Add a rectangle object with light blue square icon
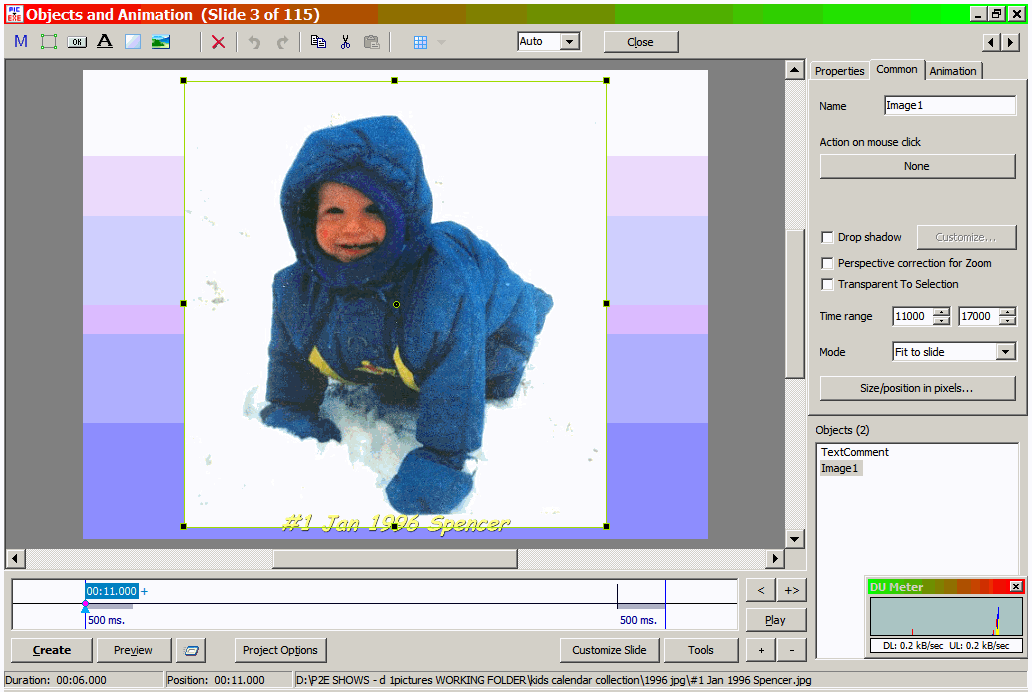This screenshot has width=1032, height=692. coord(133,41)
